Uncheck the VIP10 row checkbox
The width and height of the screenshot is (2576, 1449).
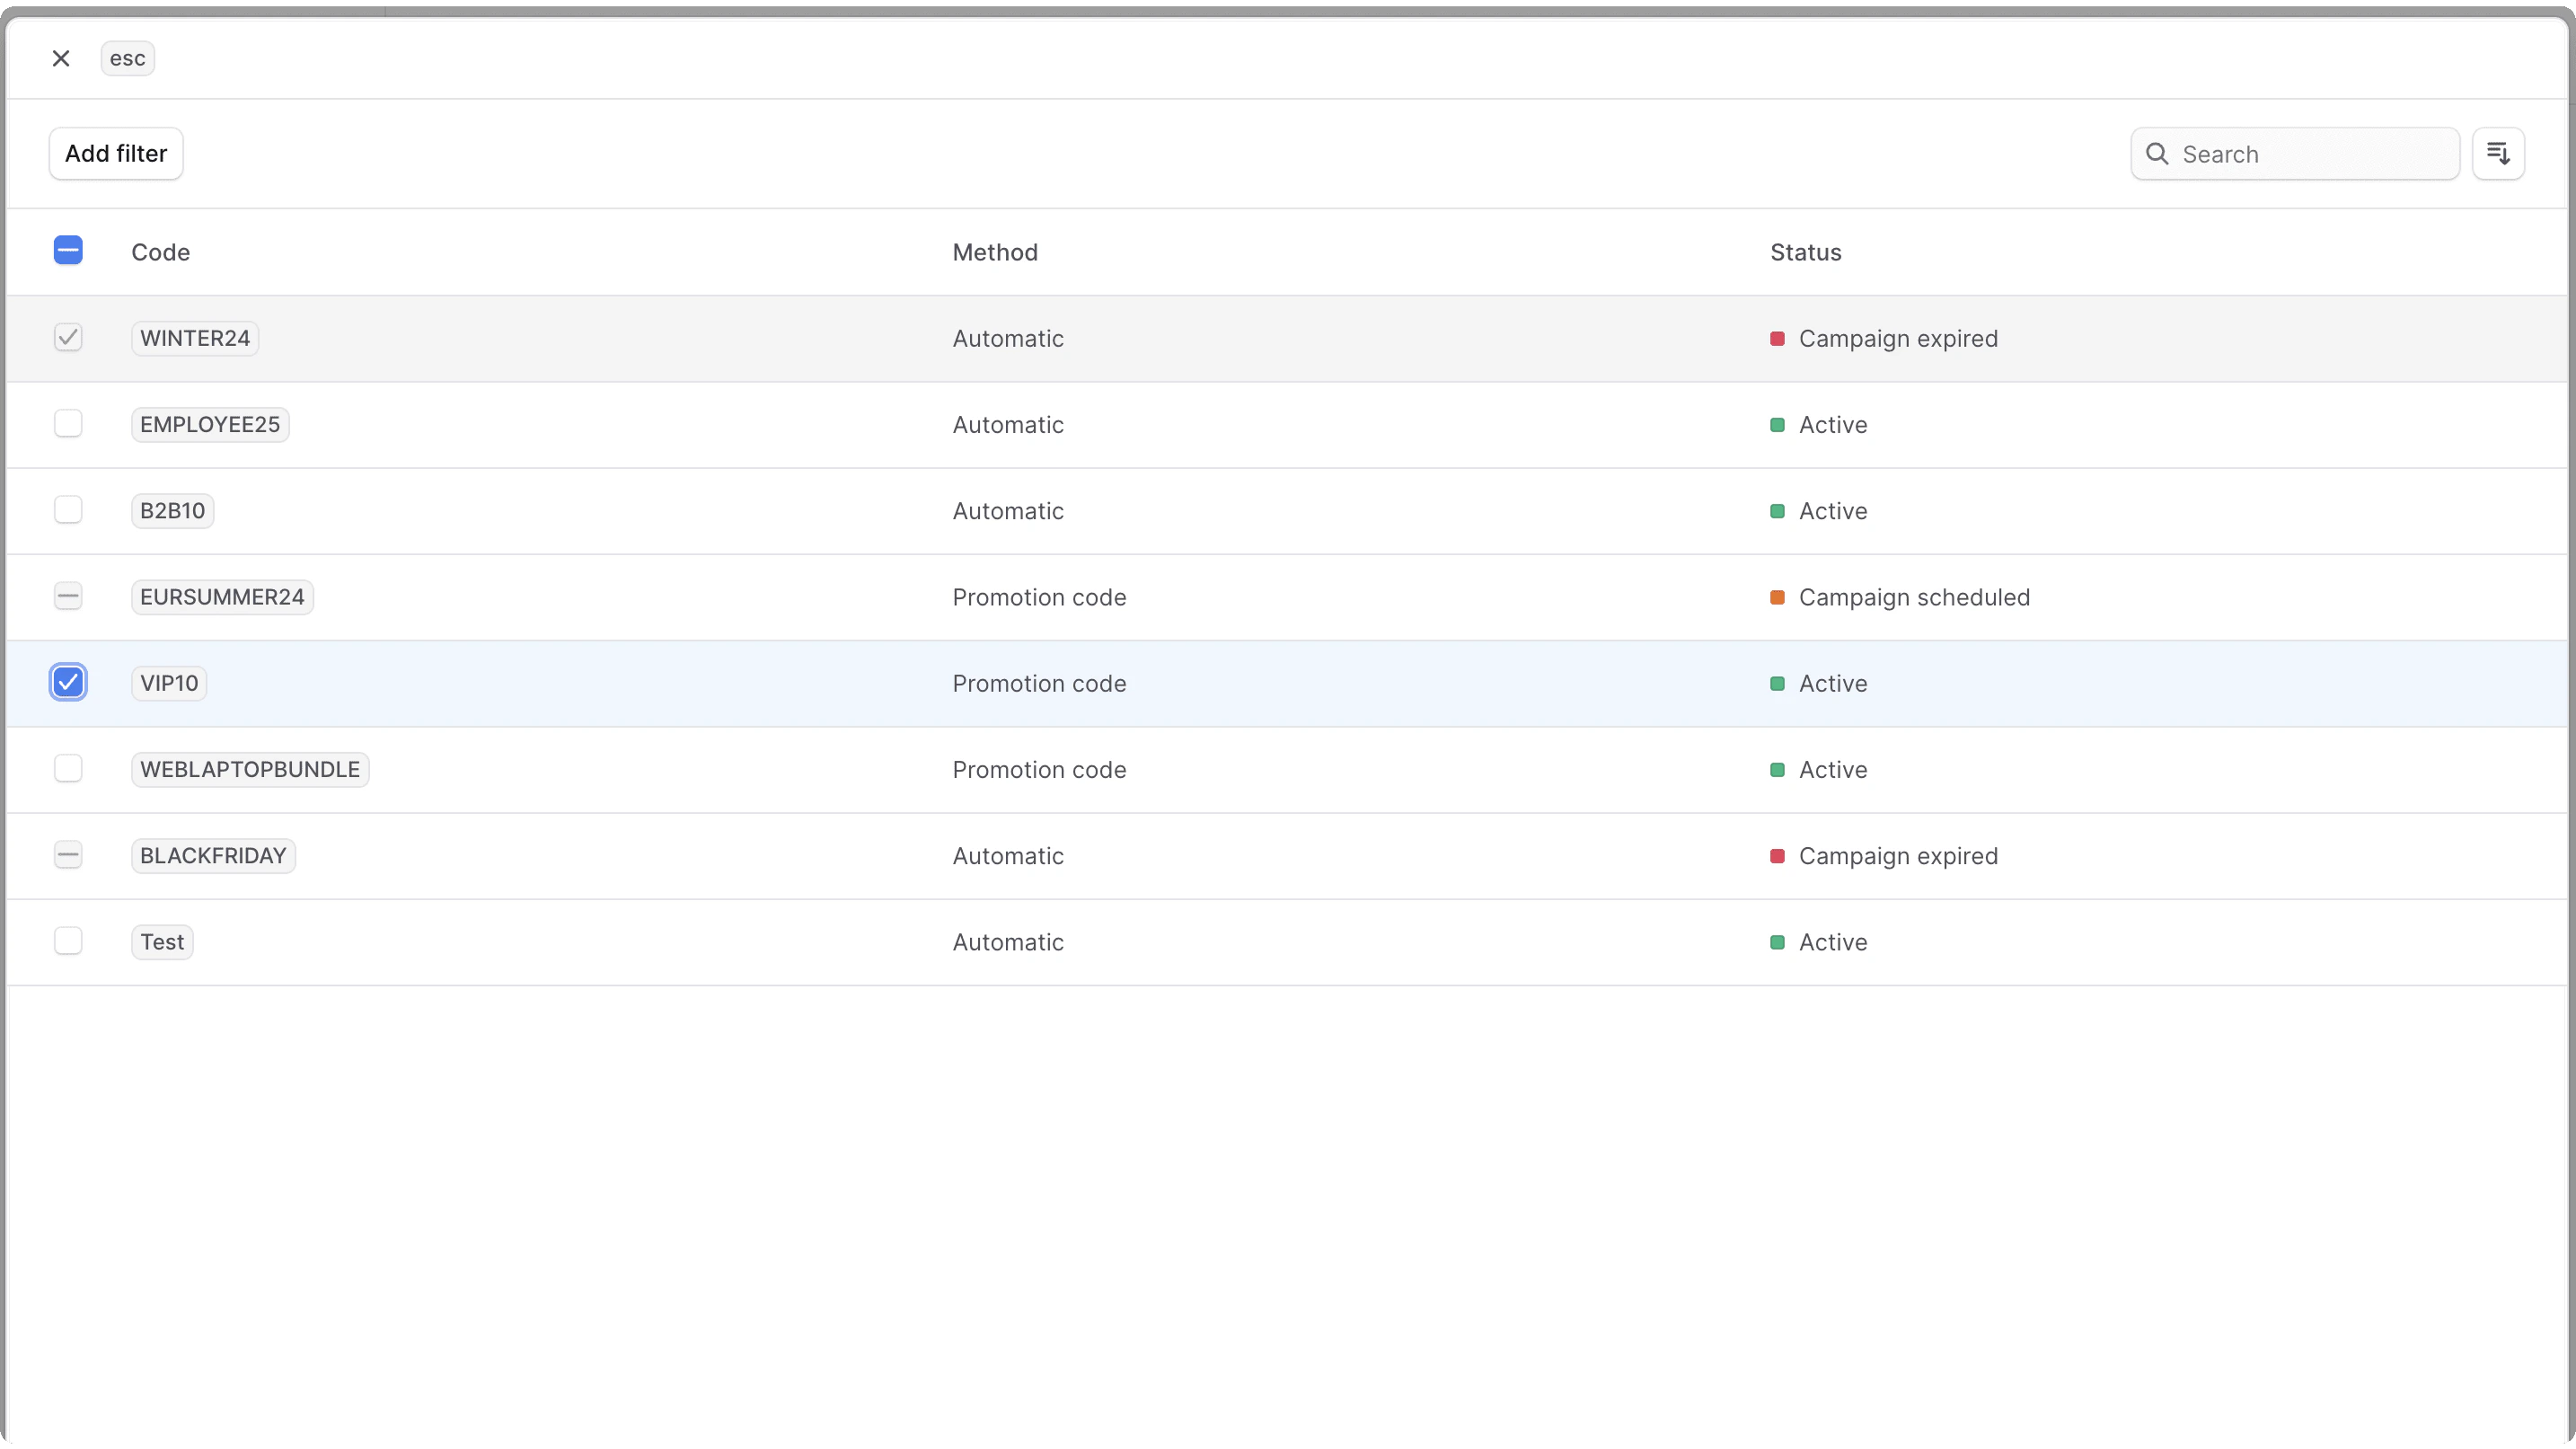pyautogui.click(x=68, y=683)
